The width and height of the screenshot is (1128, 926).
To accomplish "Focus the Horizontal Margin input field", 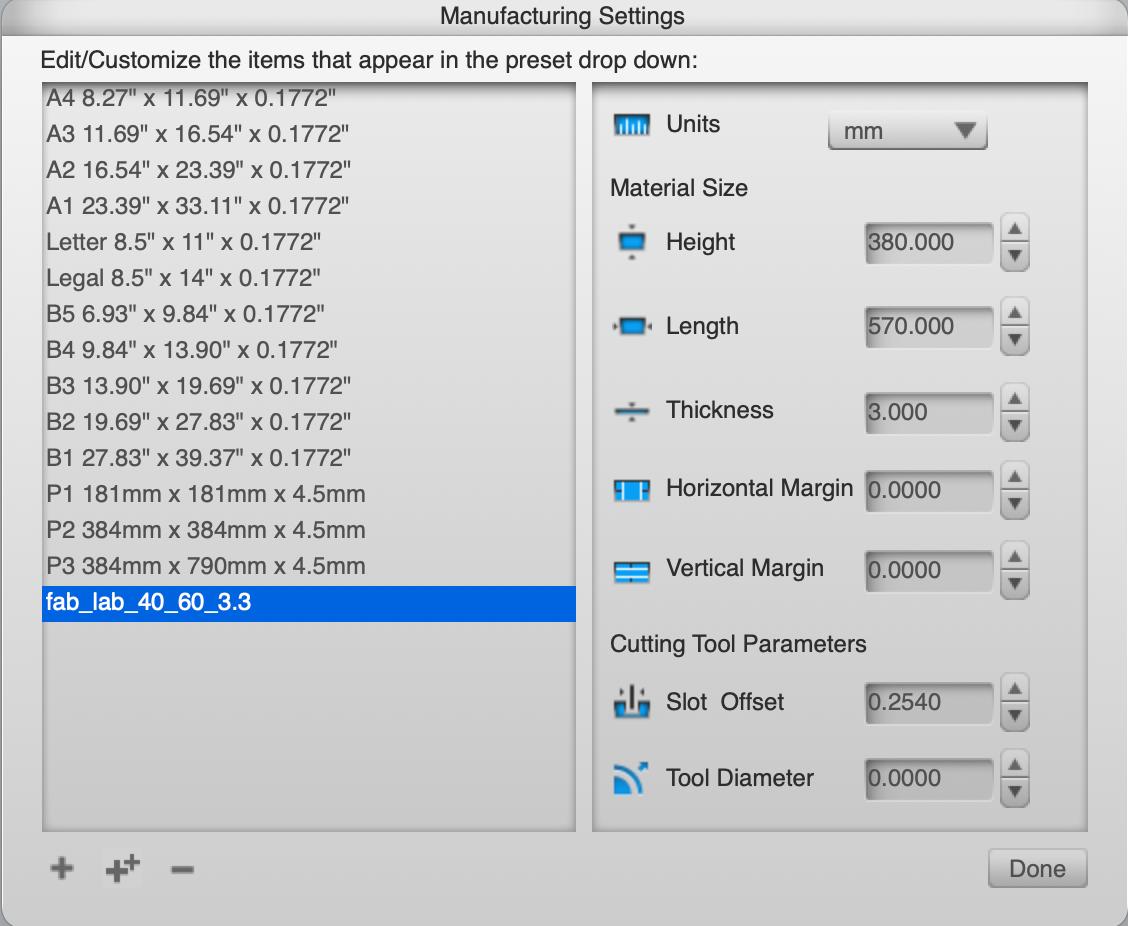I will tap(929, 490).
